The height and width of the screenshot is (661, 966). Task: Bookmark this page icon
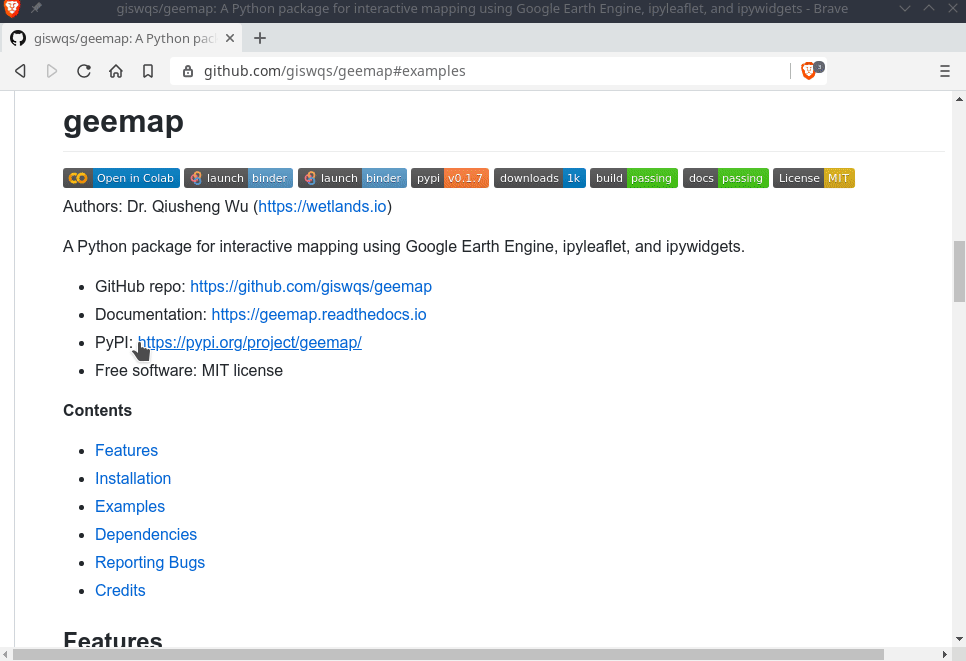148,71
